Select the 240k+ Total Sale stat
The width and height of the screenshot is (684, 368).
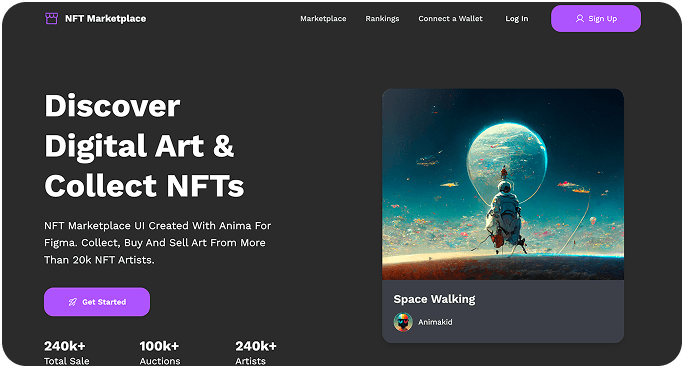[67, 353]
